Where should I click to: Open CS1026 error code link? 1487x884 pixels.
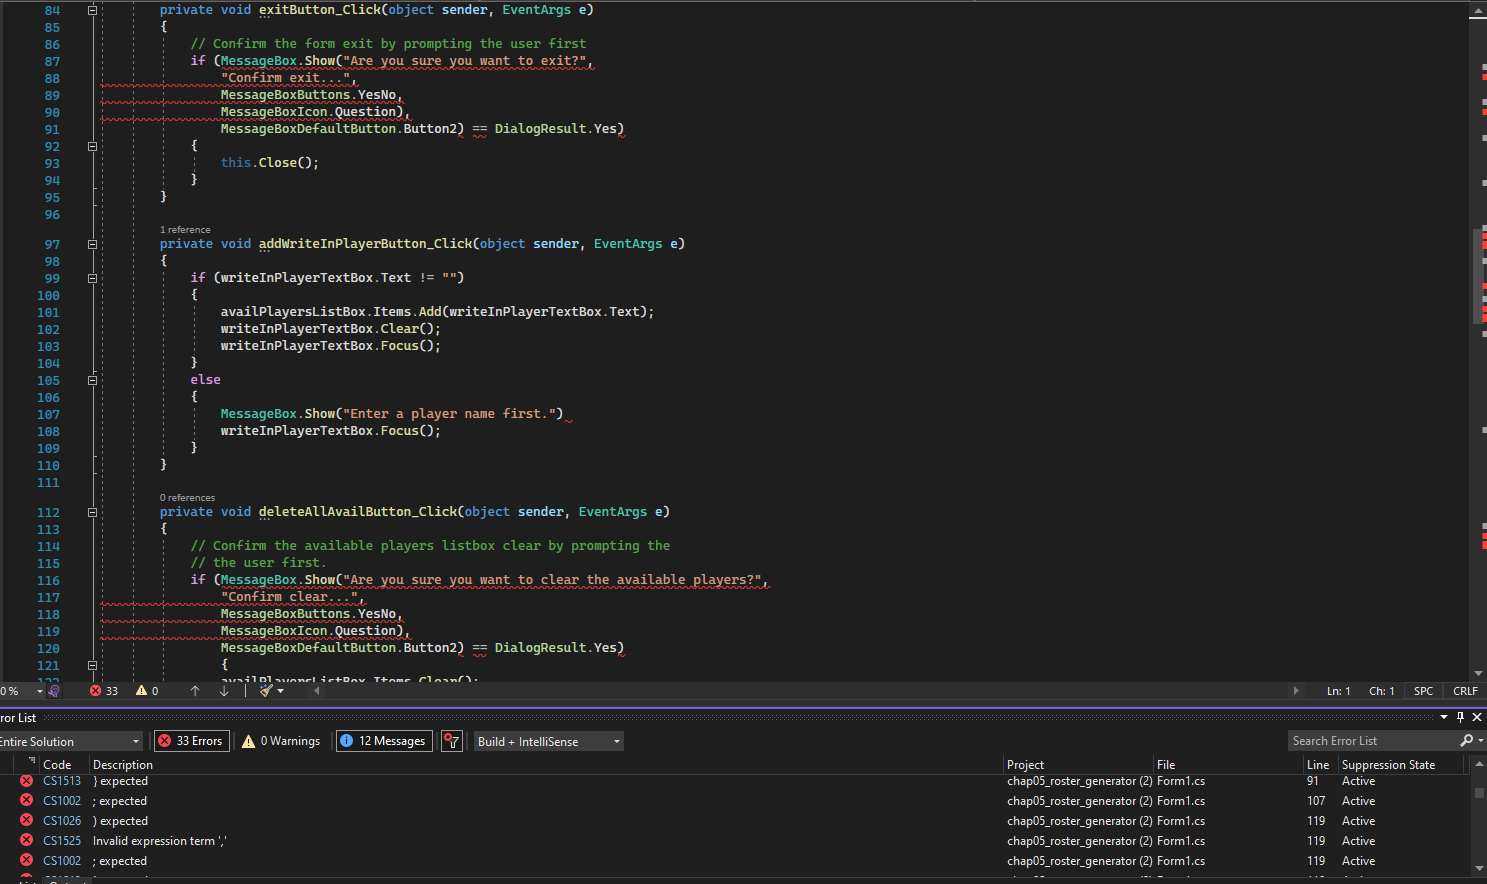click(62, 821)
